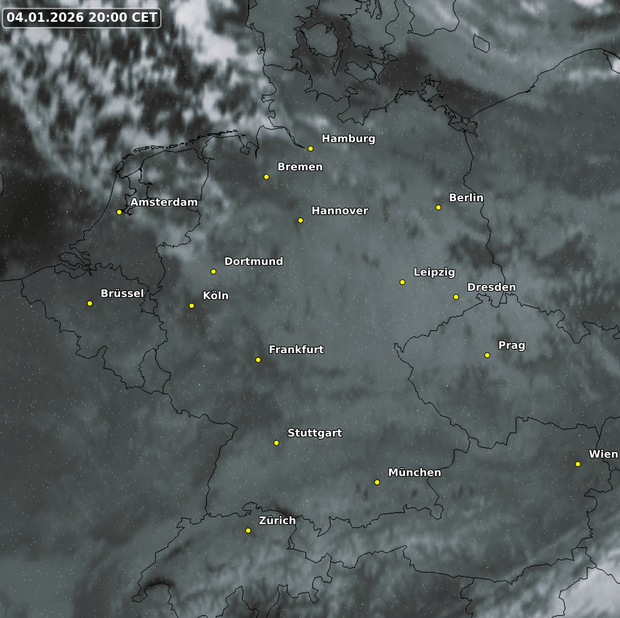The image size is (620, 618).
Task: Click the yellow Hamburg city marker
Action: point(310,148)
